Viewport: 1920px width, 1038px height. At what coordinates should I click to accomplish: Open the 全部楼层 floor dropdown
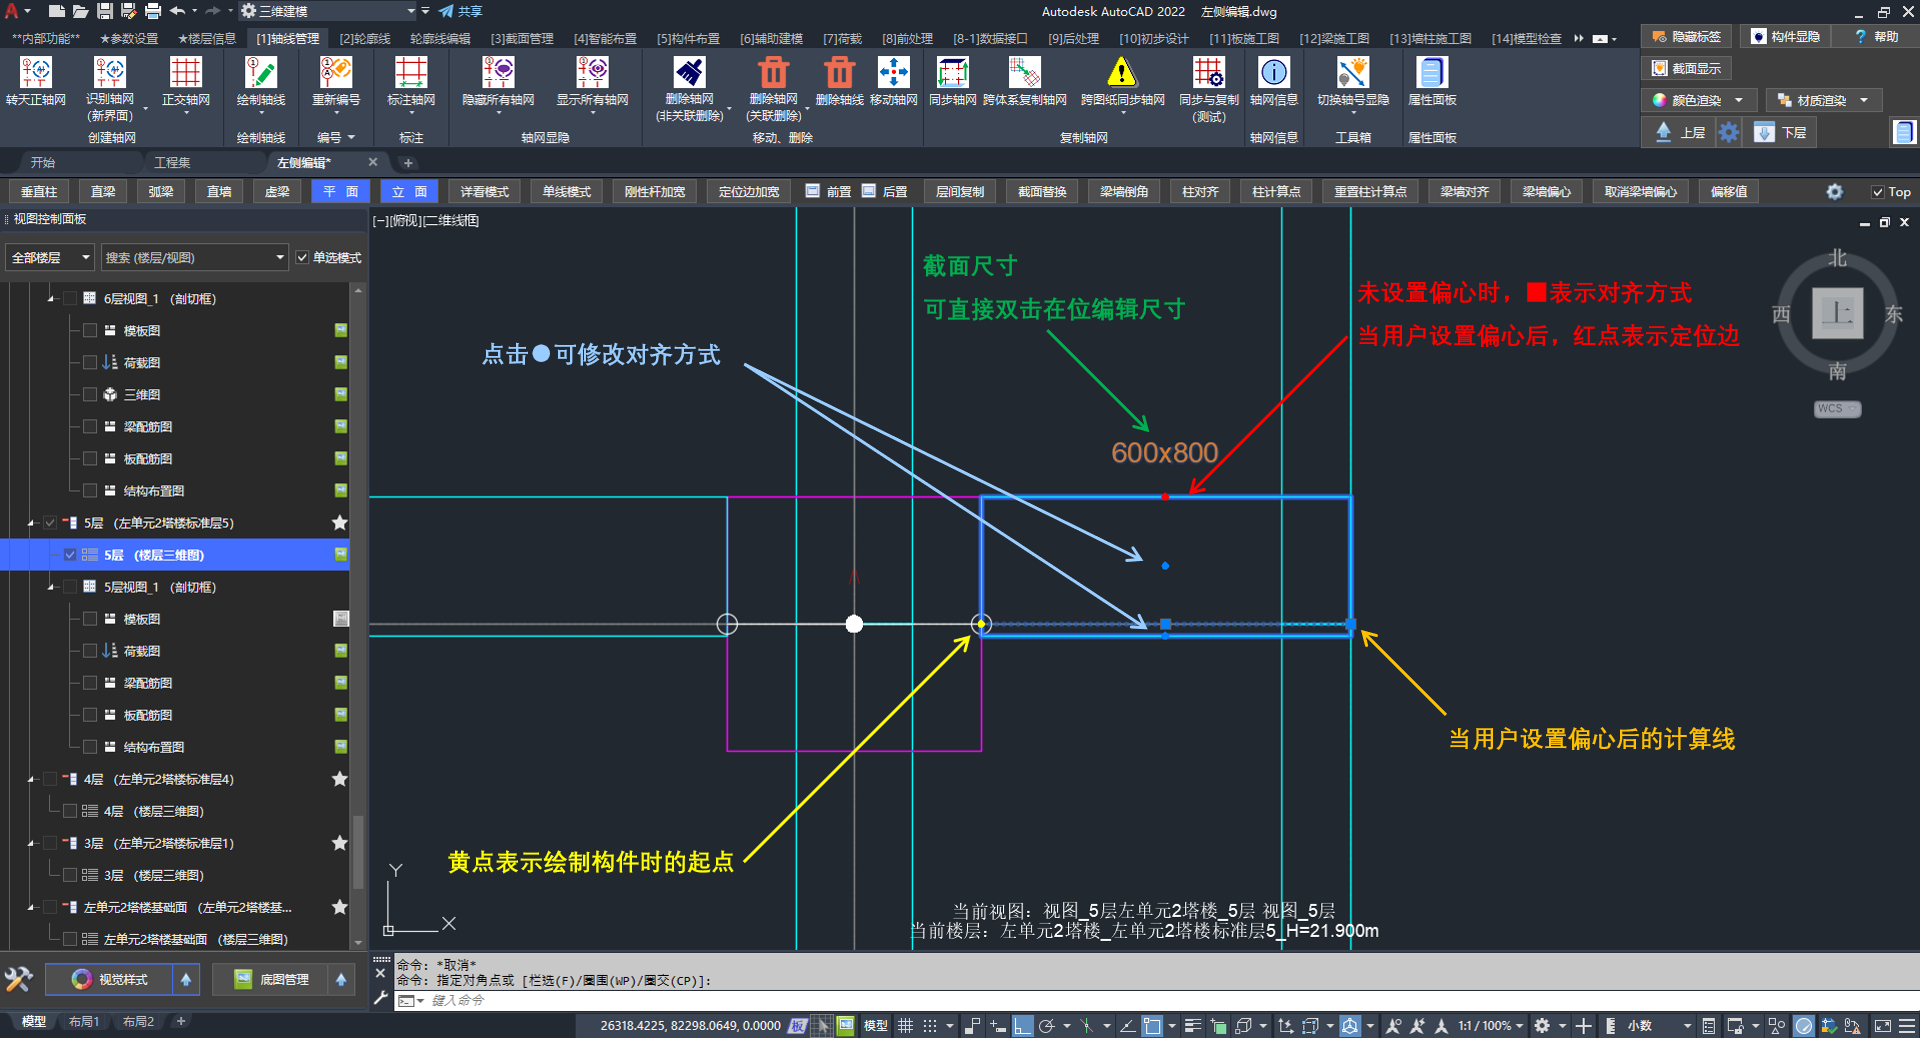(x=50, y=258)
